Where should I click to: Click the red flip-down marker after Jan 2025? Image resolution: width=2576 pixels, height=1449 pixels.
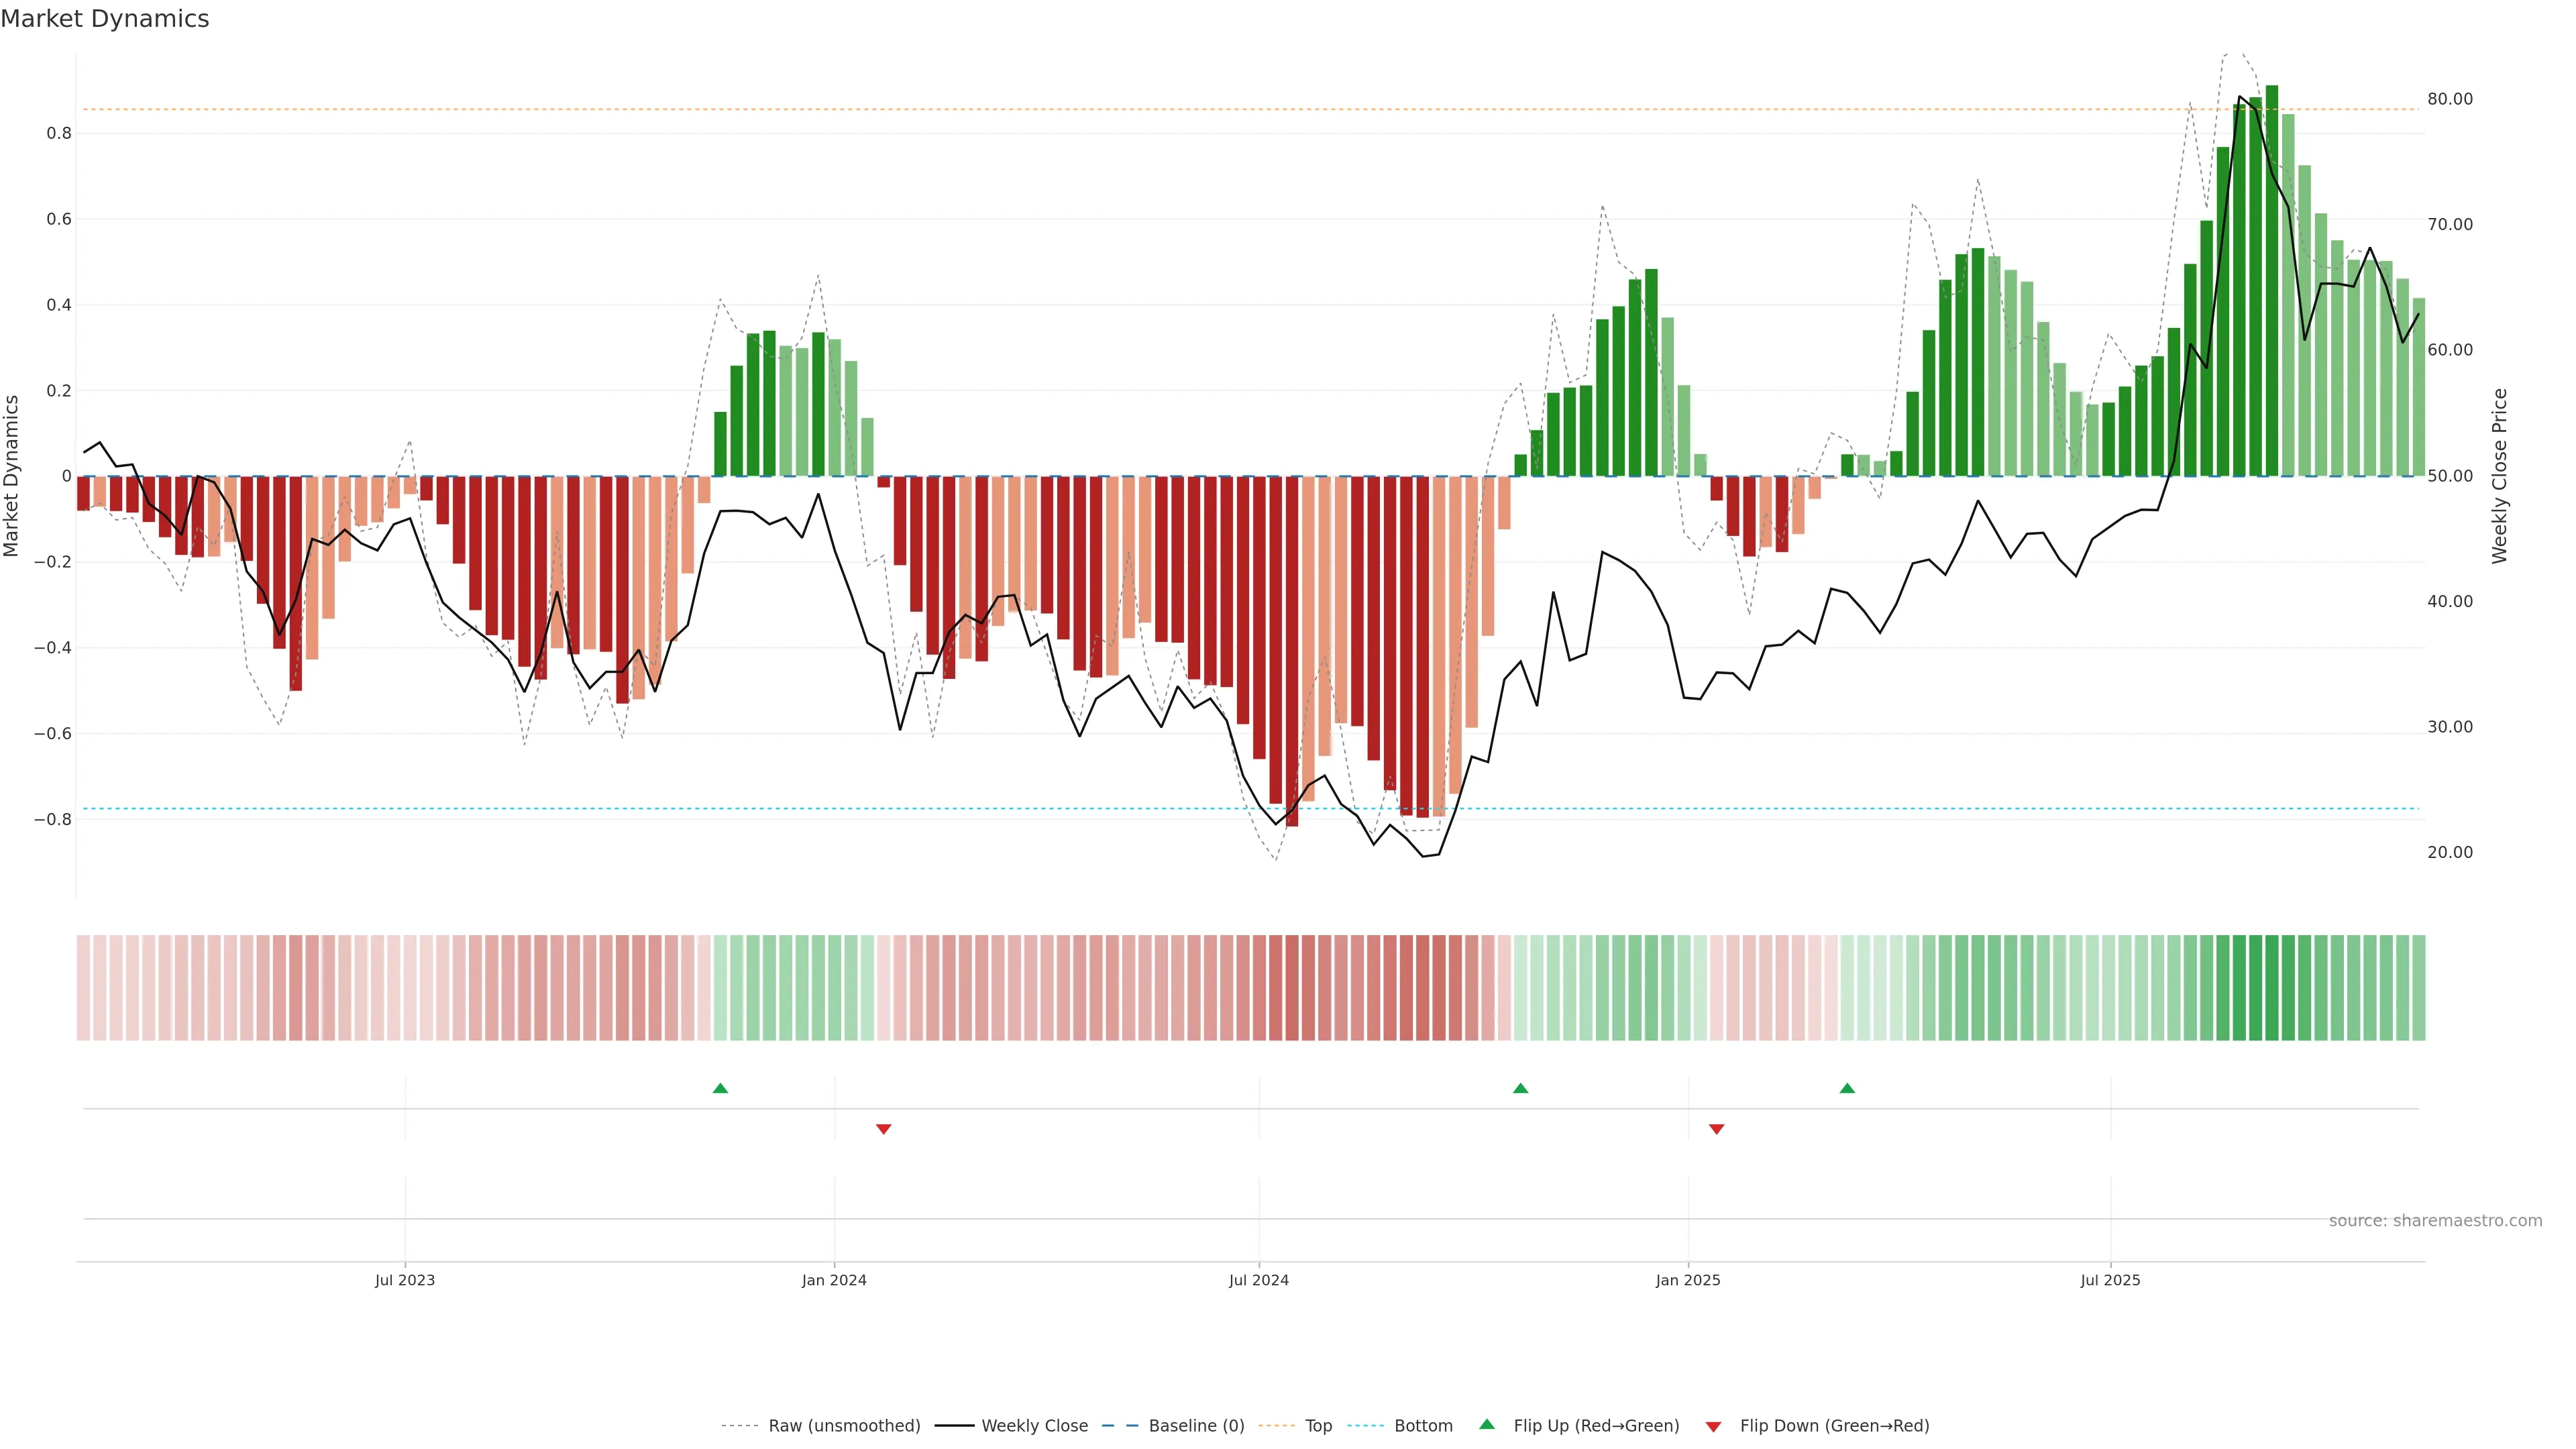click(x=1716, y=1129)
